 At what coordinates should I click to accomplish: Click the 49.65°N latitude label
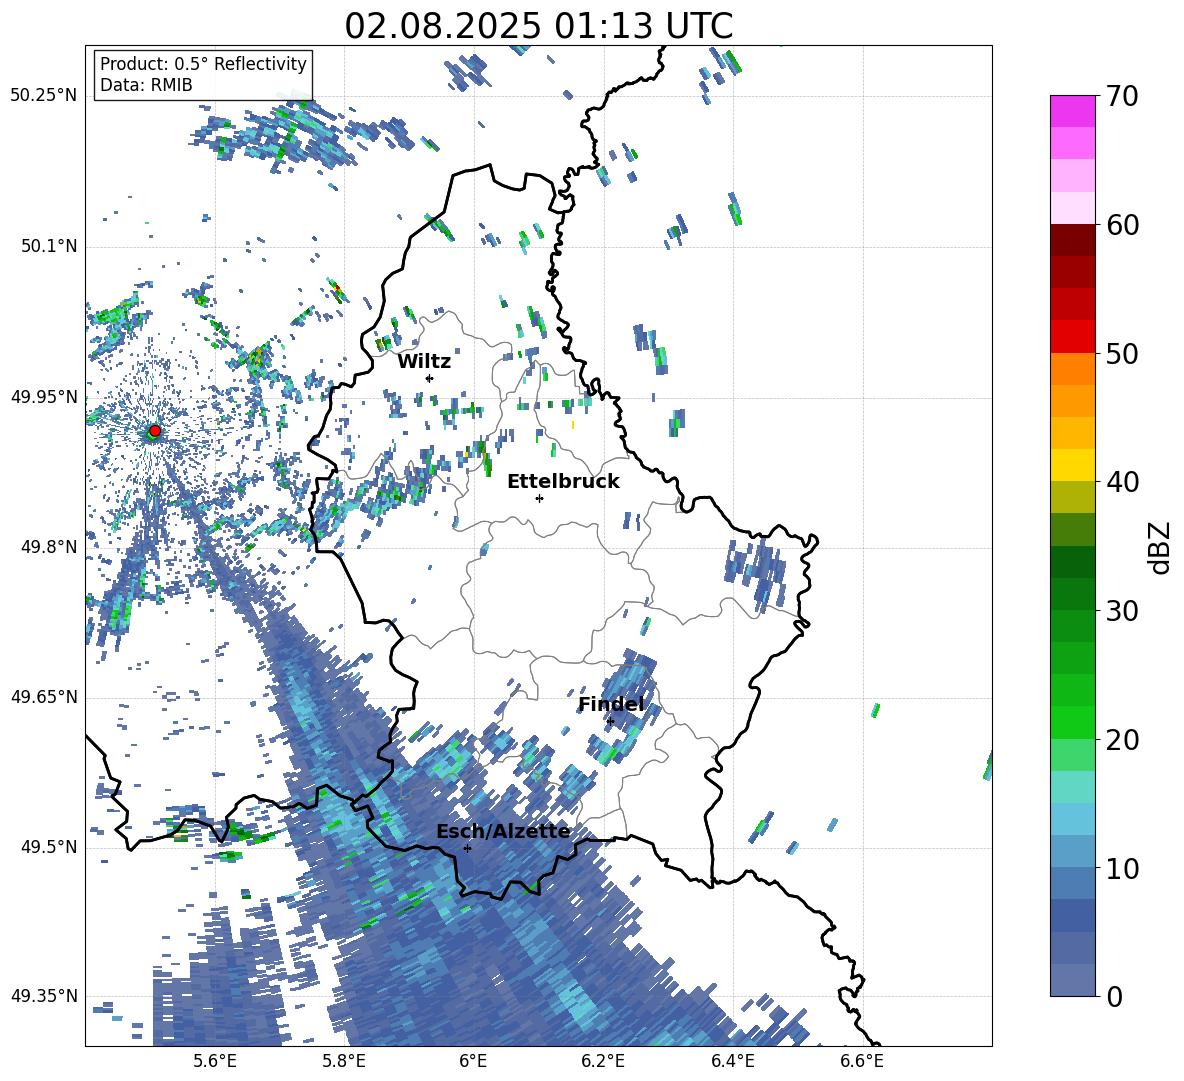coord(44,697)
